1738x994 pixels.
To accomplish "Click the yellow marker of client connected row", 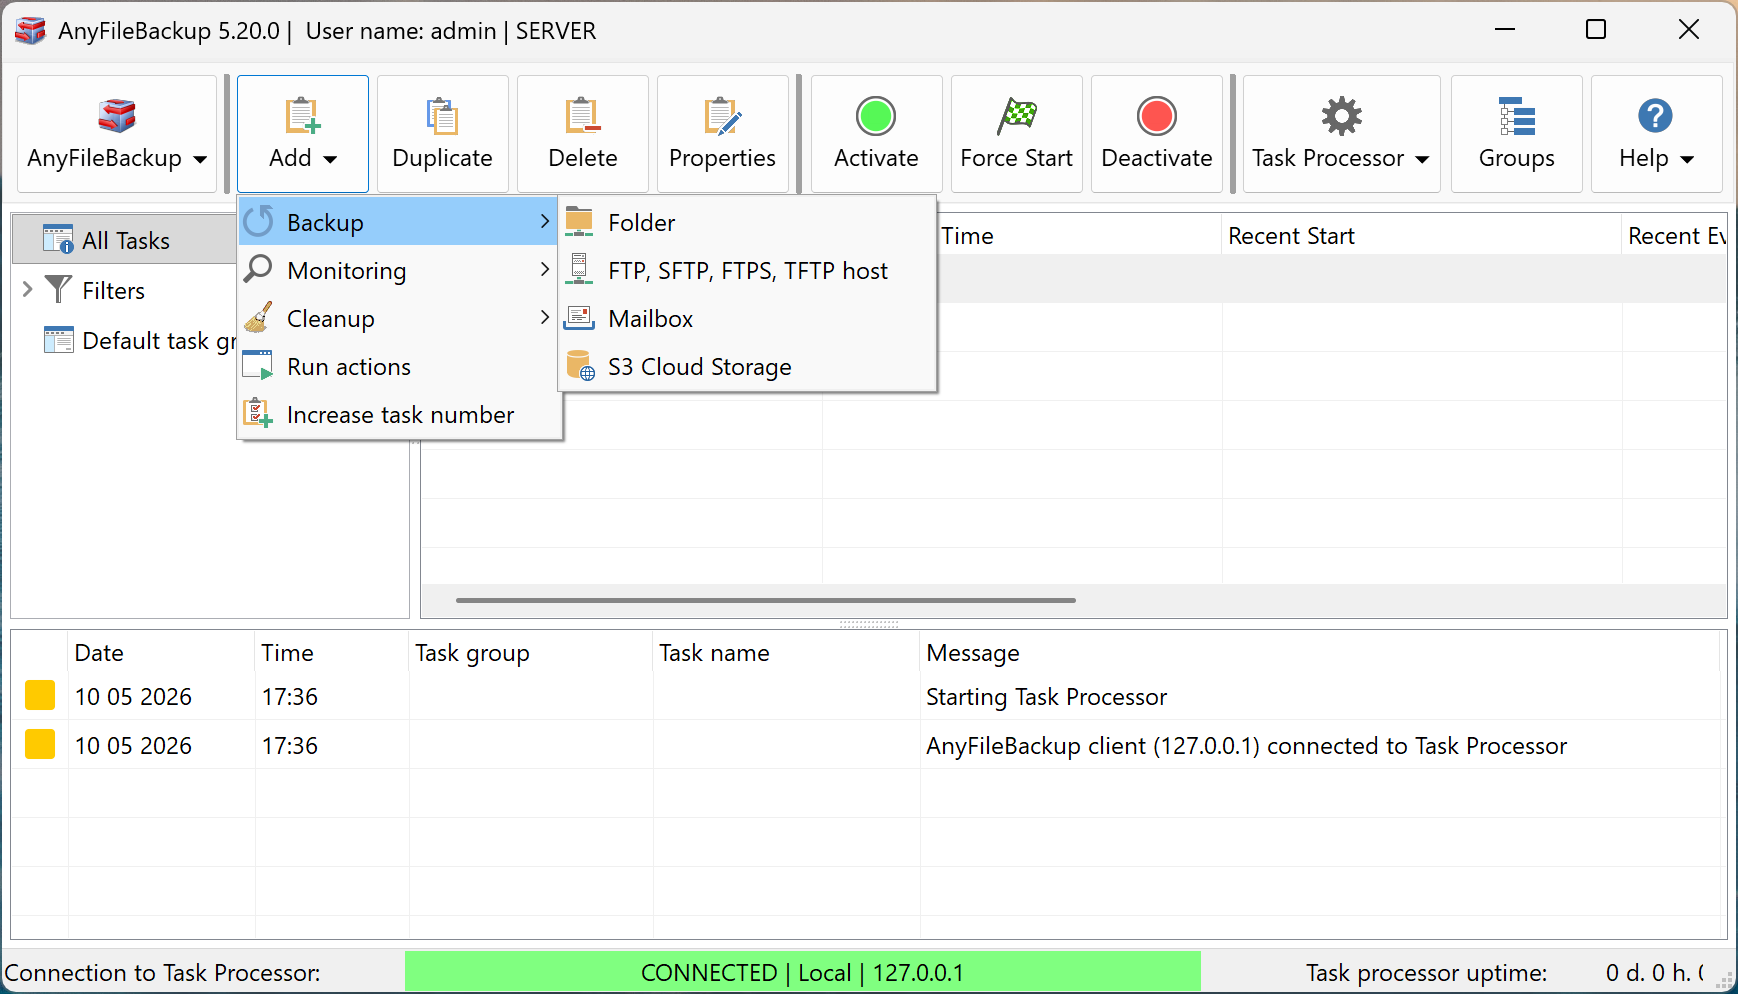I will click(x=40, y=744).
